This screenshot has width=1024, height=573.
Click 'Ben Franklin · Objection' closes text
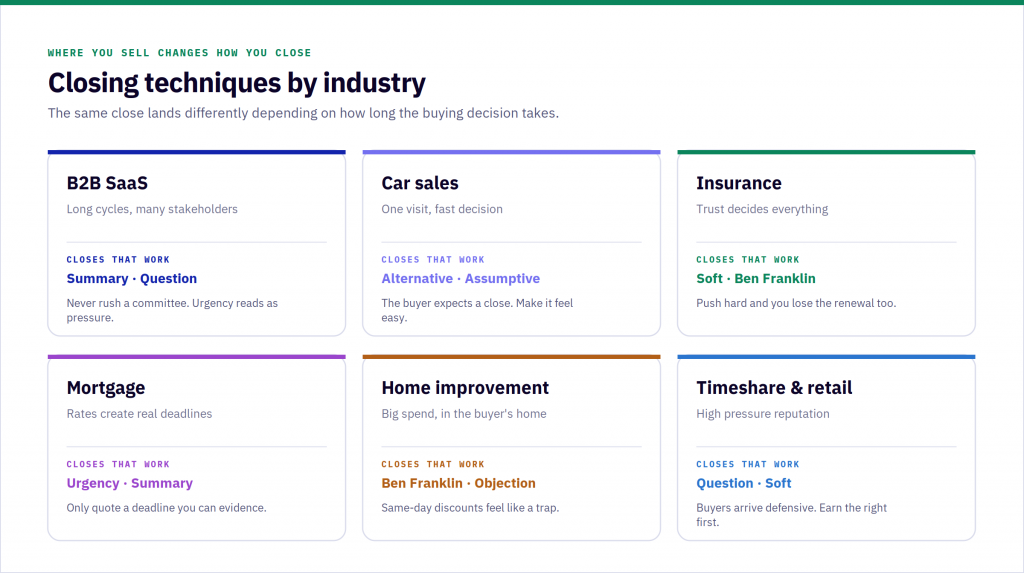point(458,483)
